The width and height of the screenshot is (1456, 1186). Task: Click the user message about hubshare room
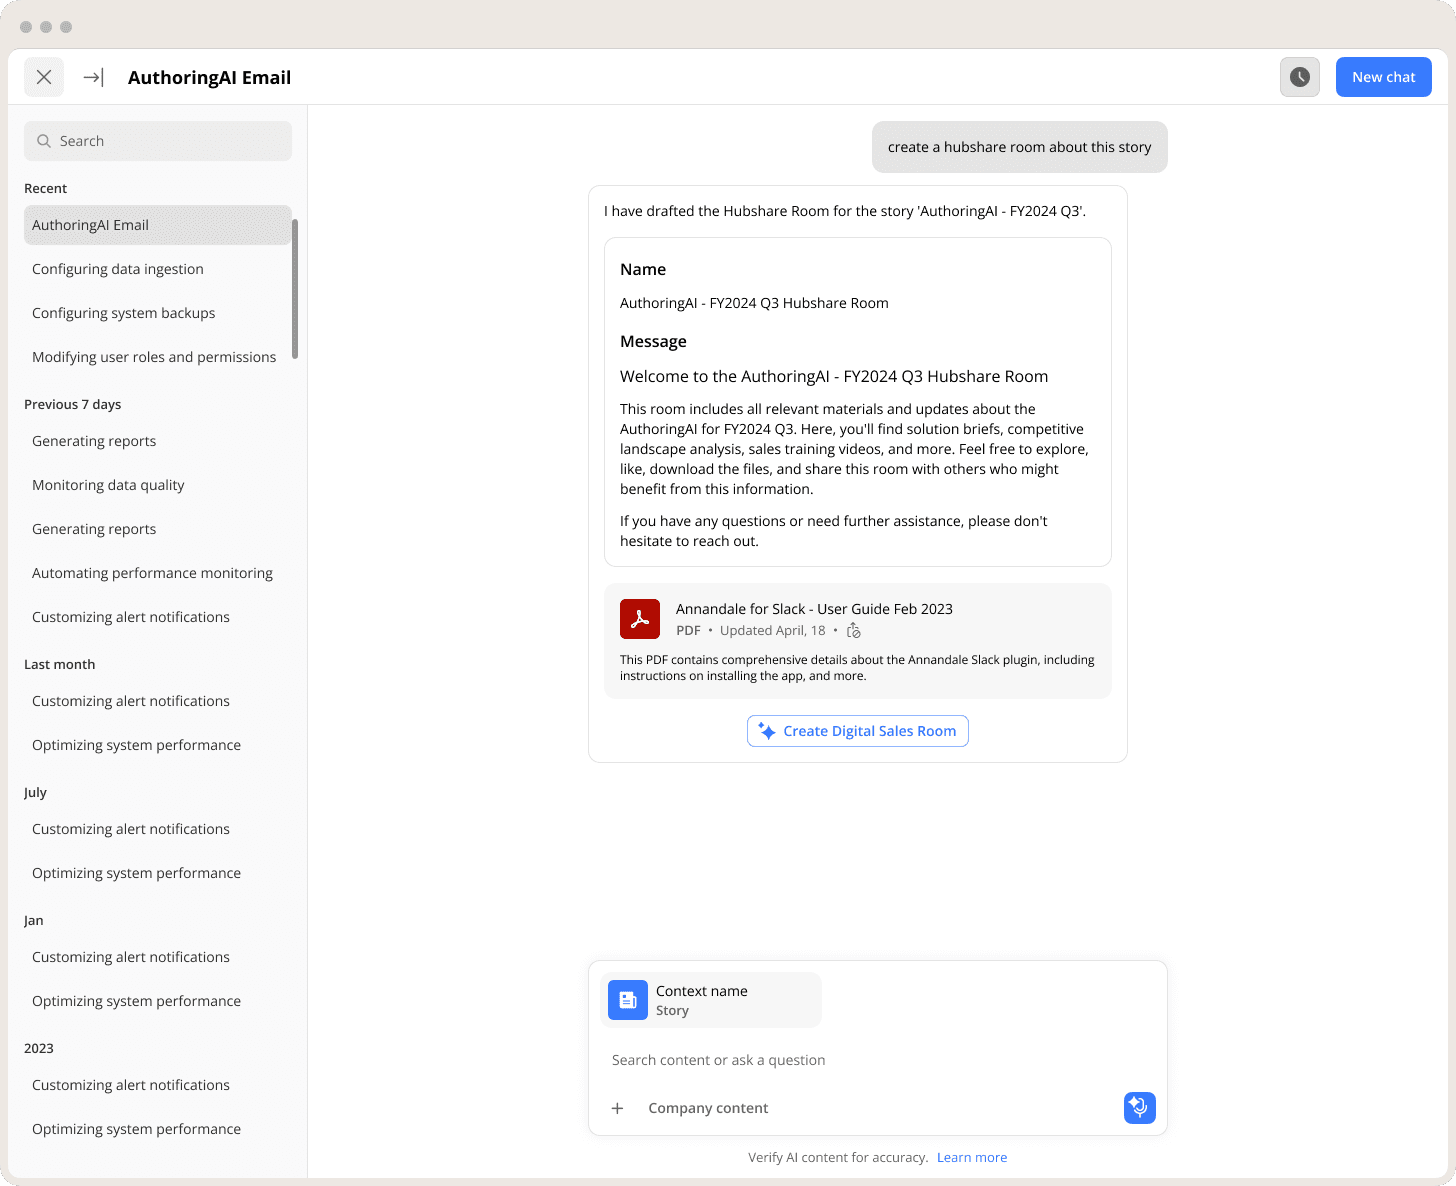click(x=1019, y=147)
